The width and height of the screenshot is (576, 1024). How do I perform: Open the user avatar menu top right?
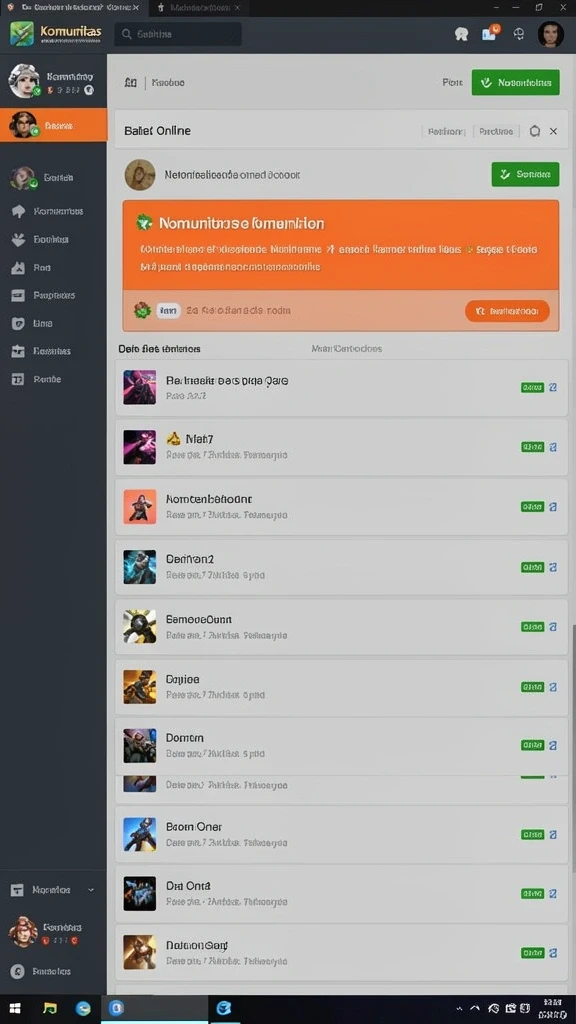(x=551, y=34)
